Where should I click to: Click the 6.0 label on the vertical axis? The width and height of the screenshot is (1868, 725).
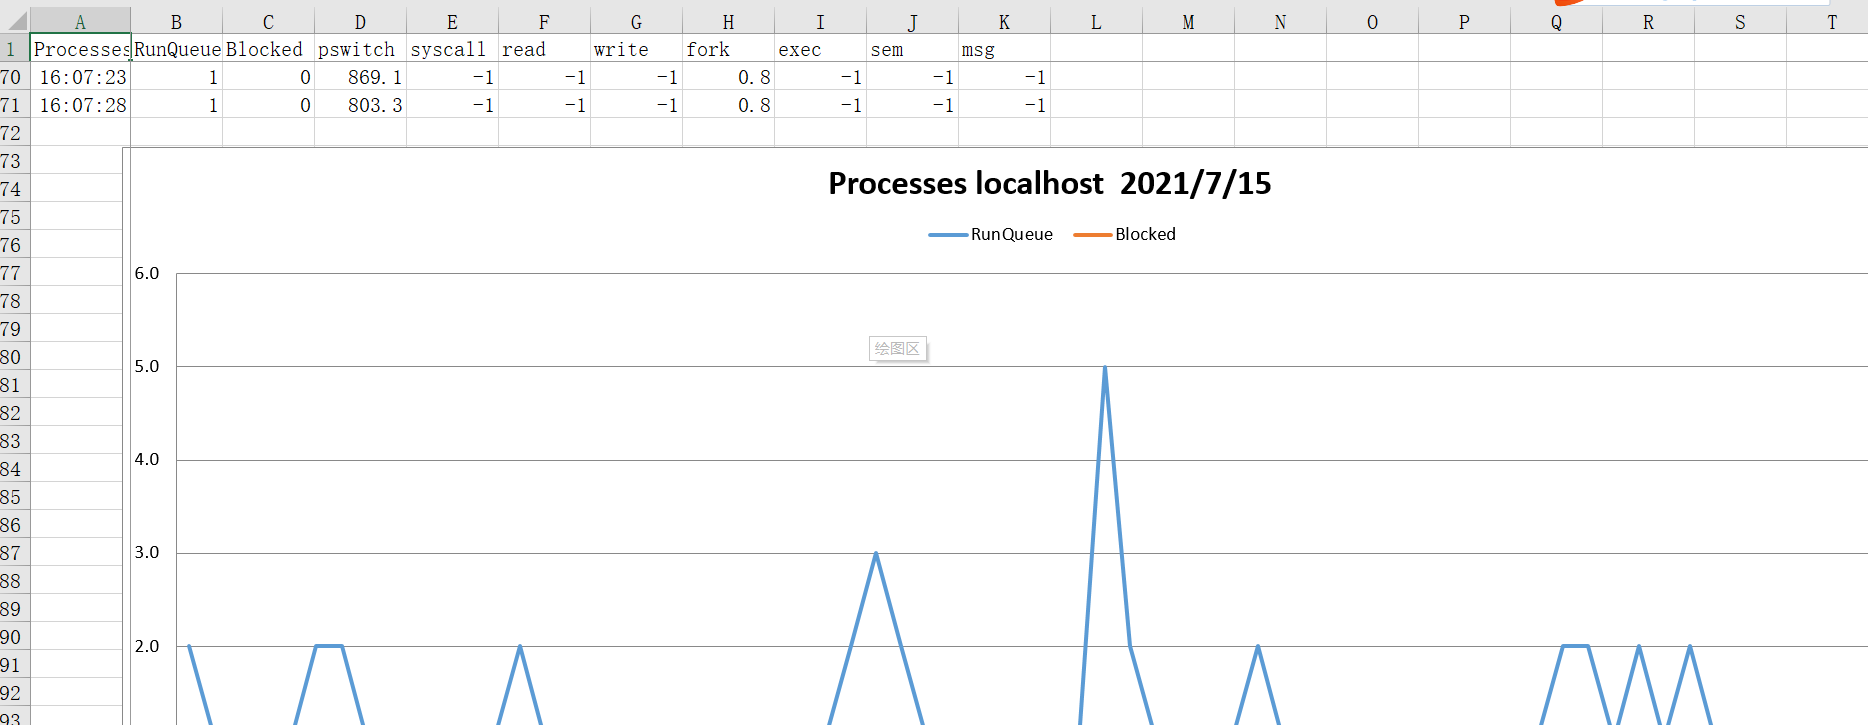click(147, 273)
